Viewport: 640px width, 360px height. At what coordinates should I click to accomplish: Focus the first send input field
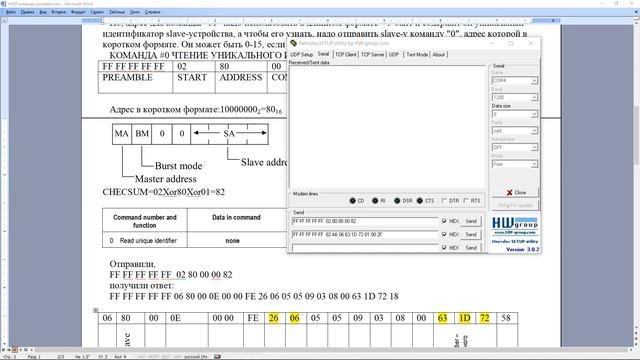pyautogui.click(x=365, y=221)
